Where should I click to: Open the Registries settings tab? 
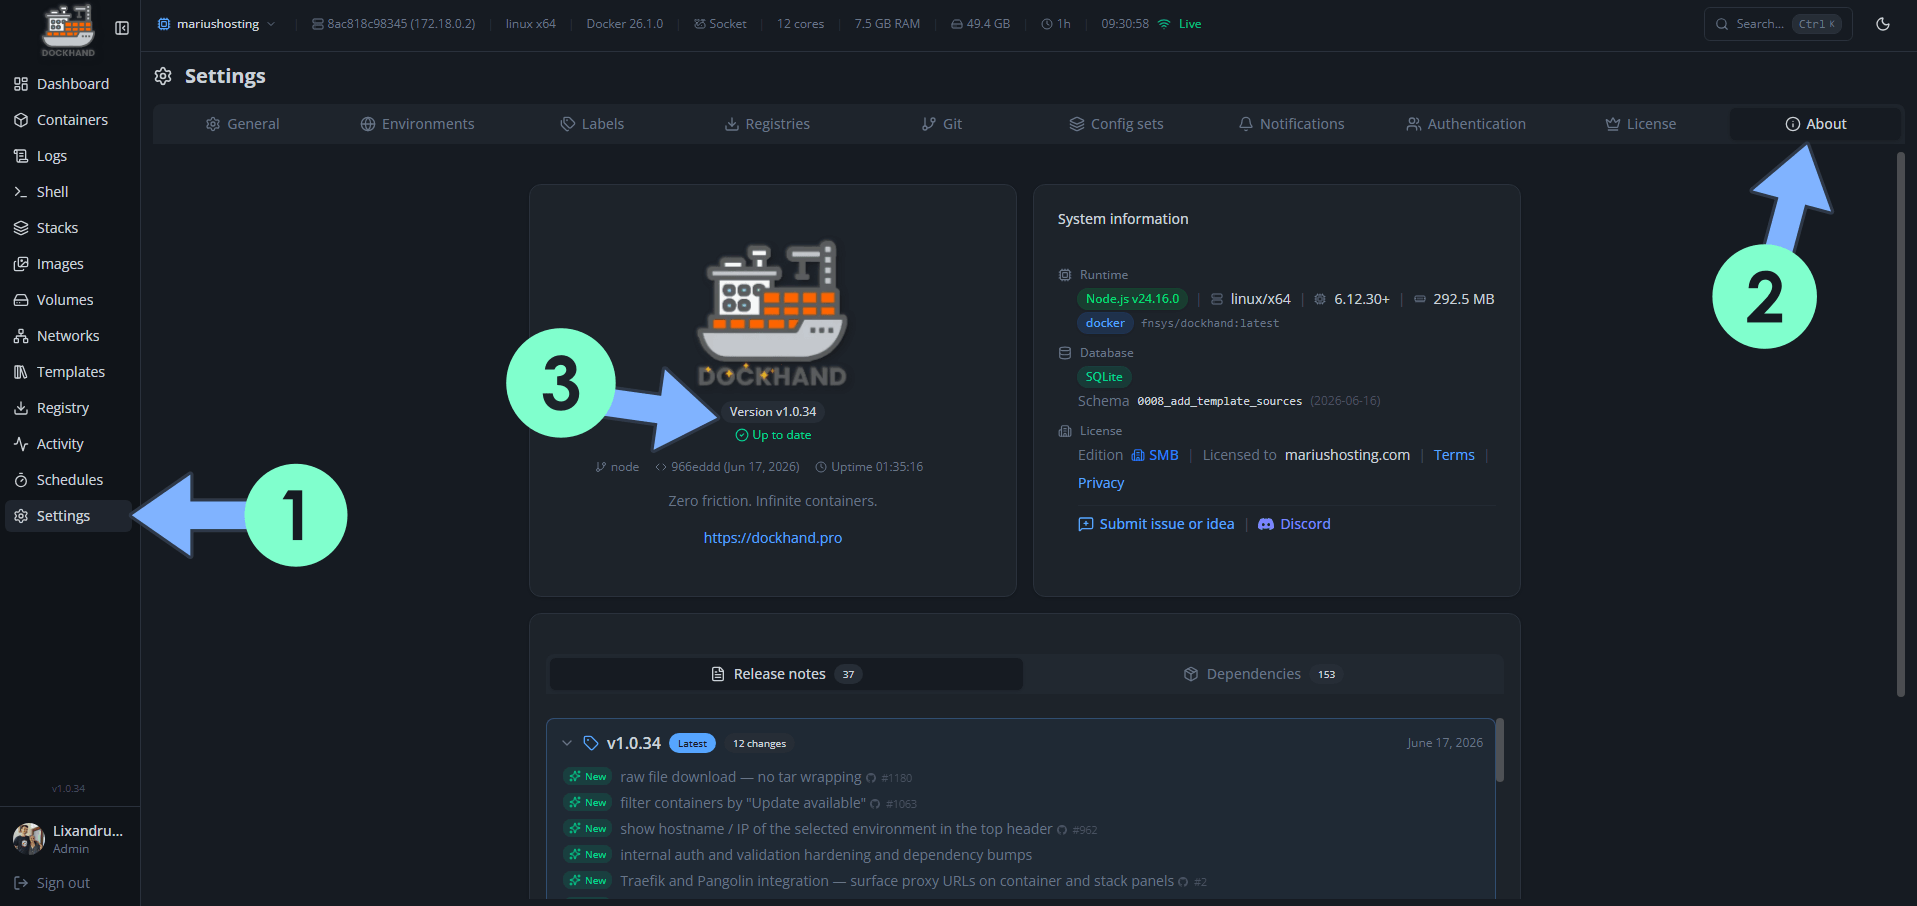767,124
